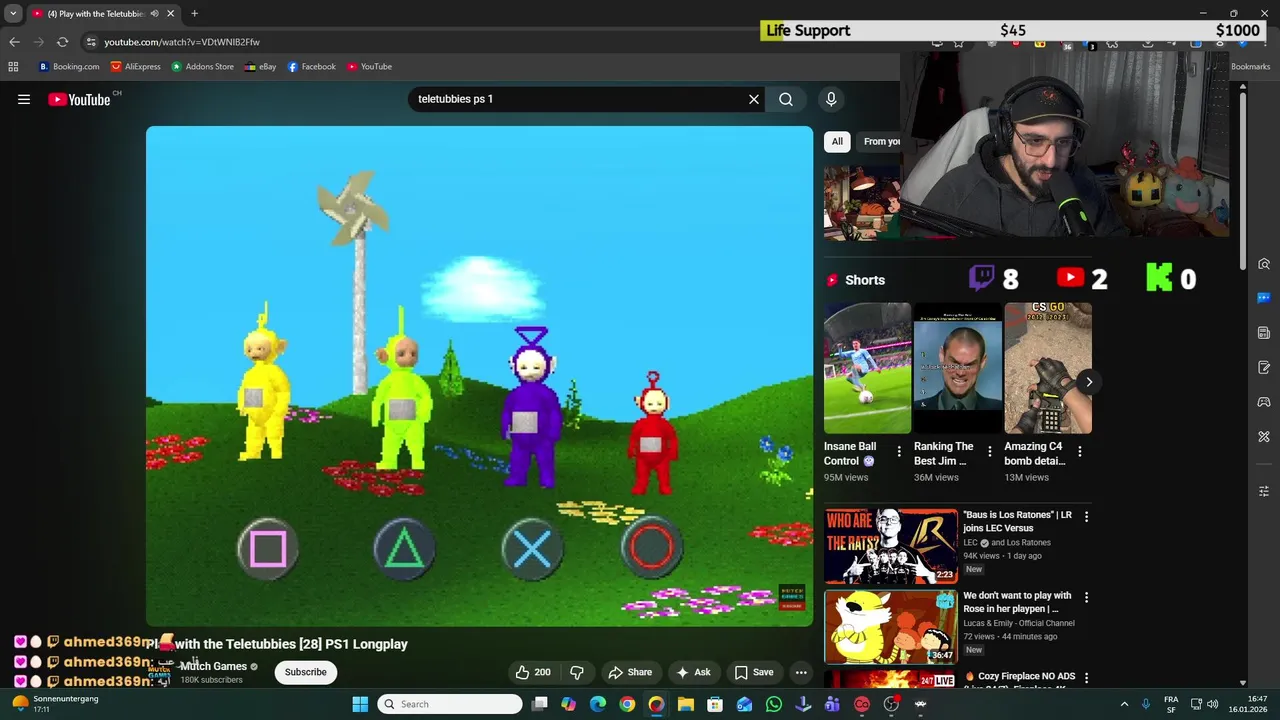Open the tab search dropdown arrow

tap(13, 14)
